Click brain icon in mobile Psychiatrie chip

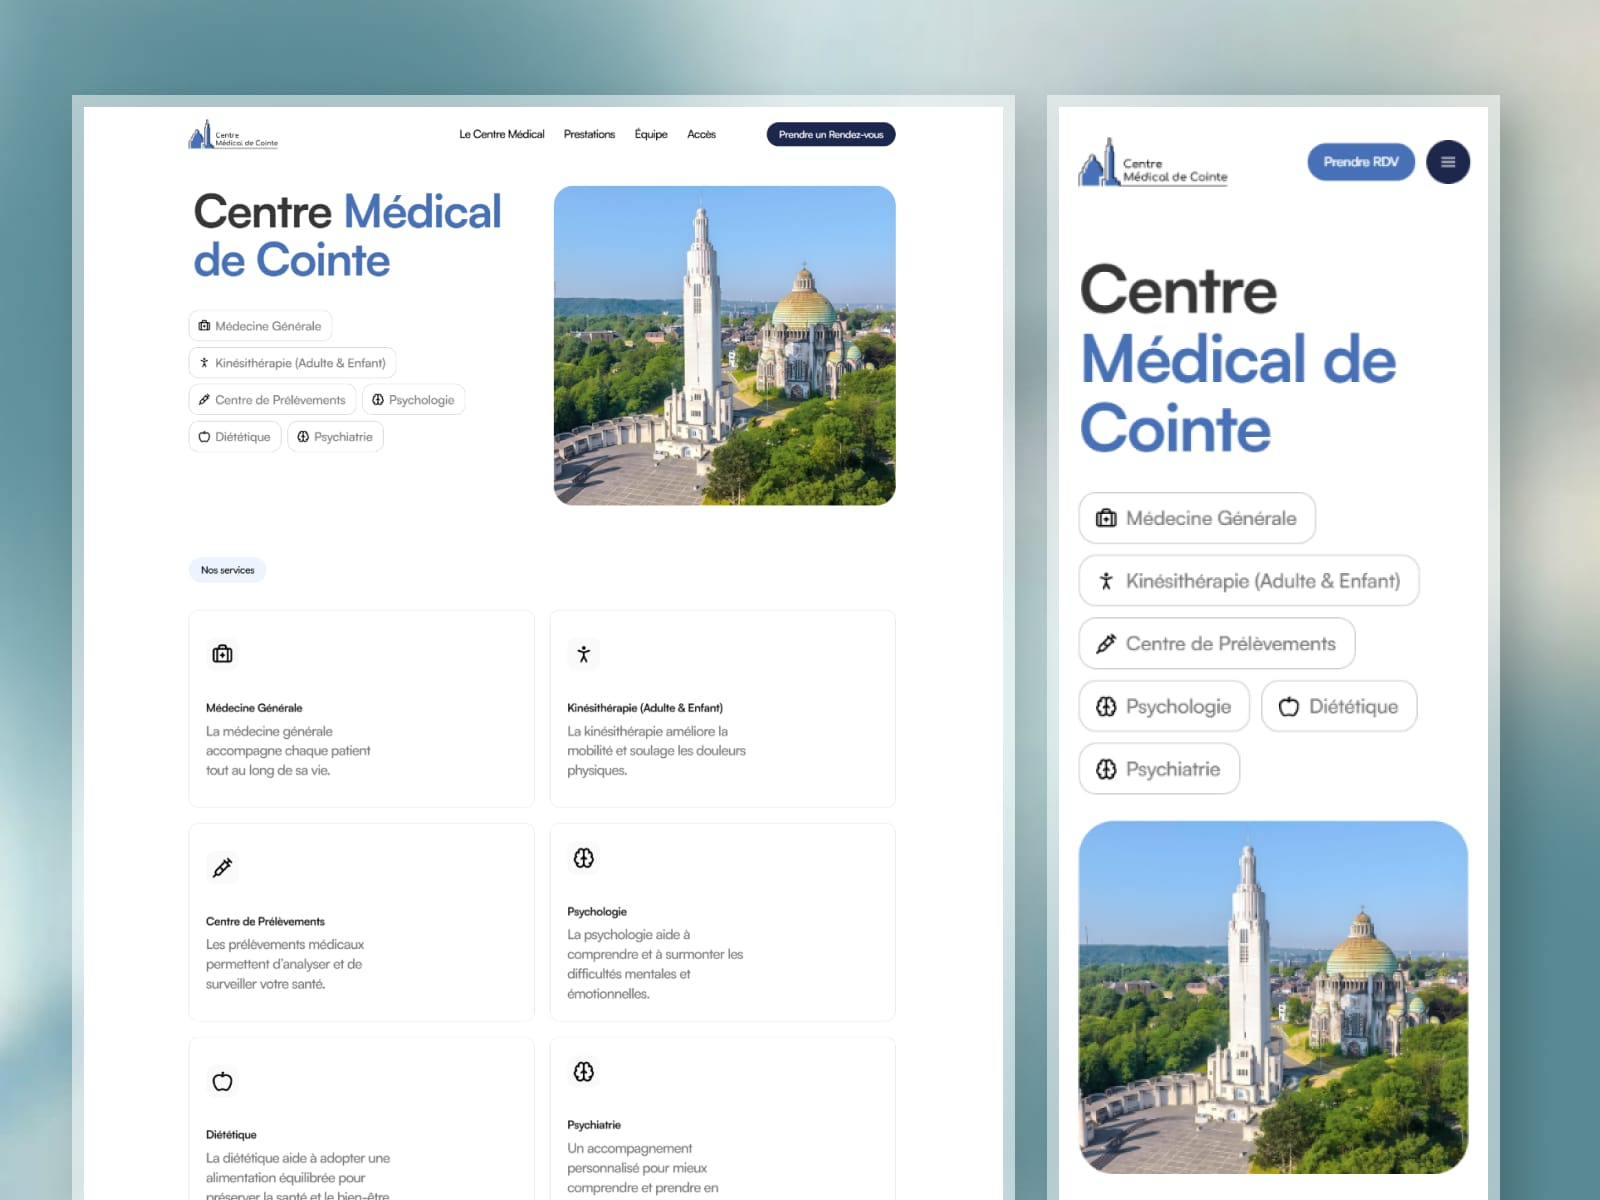point(1106,769)
